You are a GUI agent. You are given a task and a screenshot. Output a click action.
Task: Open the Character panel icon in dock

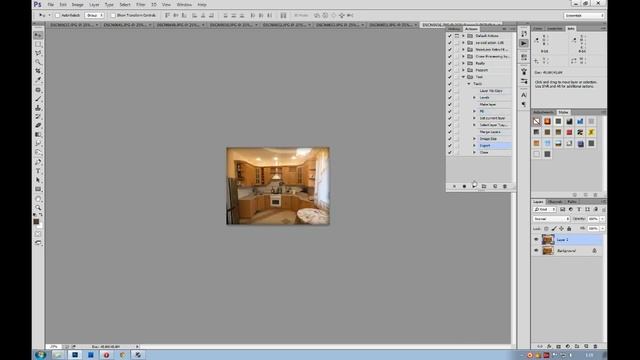(x=524, y=95)
